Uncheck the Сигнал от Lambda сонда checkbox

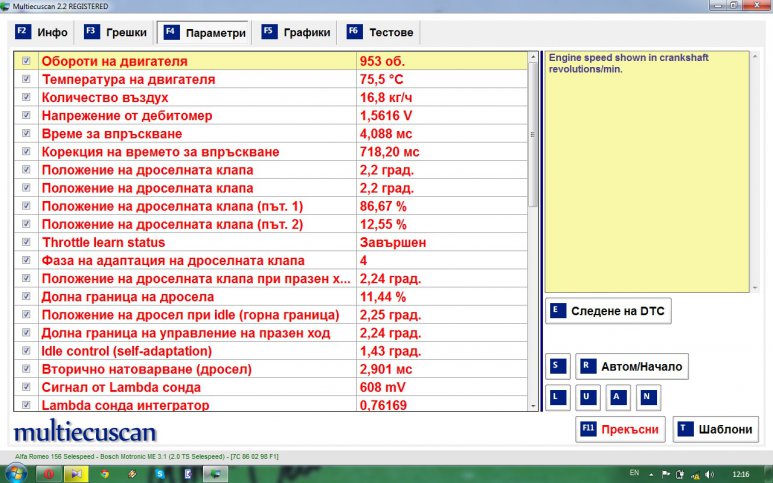click(26, 387)
